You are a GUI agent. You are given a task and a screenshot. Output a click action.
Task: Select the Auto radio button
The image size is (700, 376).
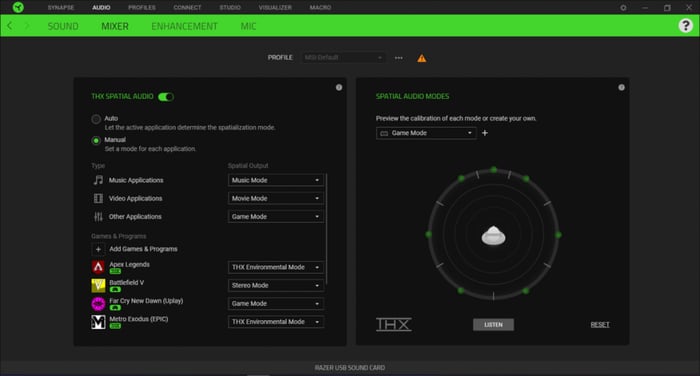(96, 119)
